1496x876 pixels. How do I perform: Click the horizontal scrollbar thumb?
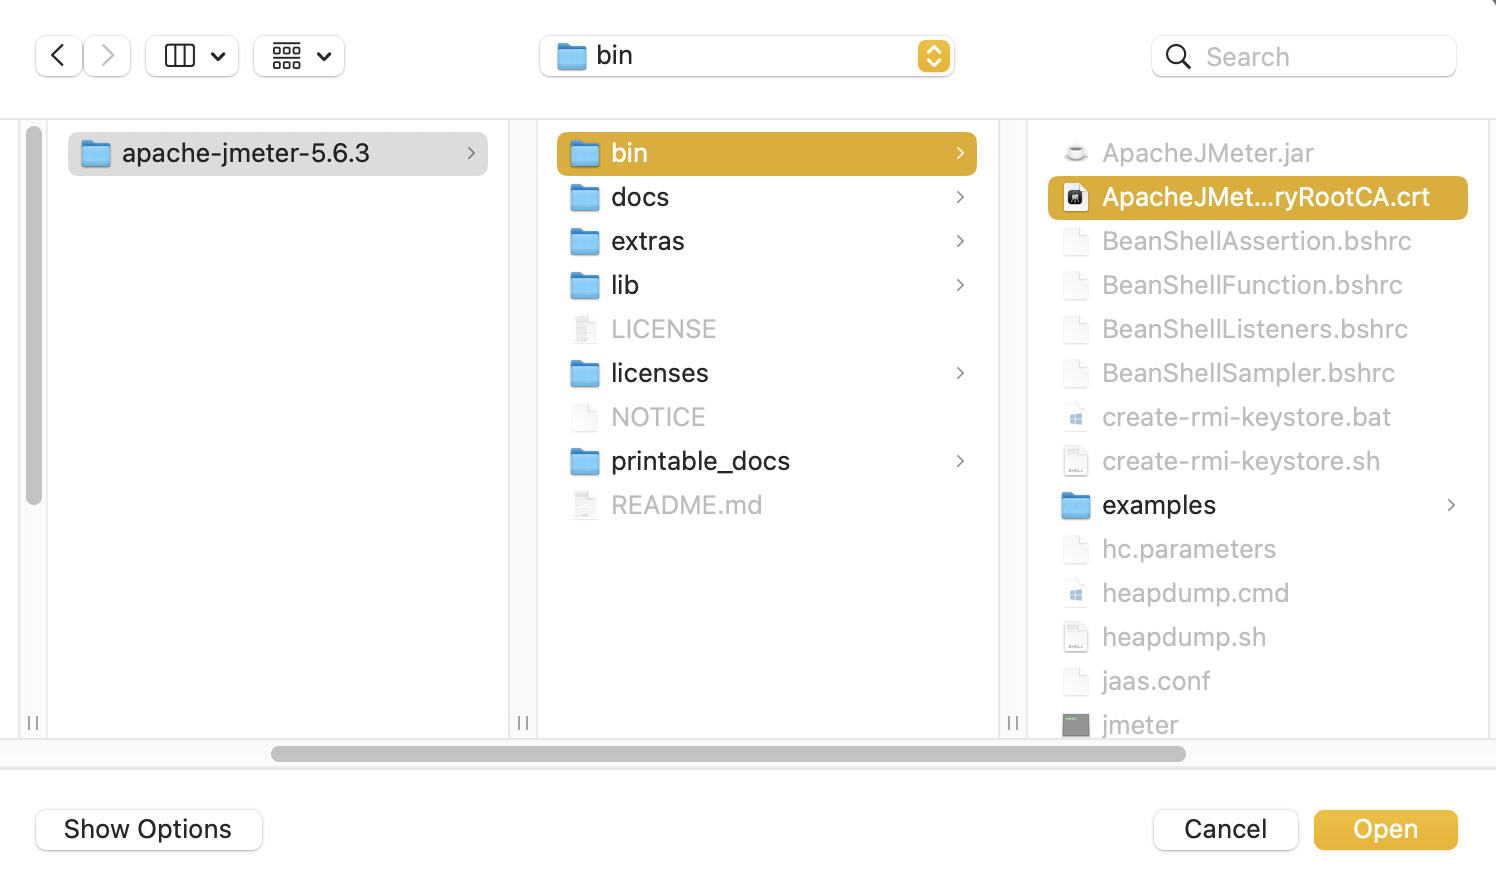728,754
